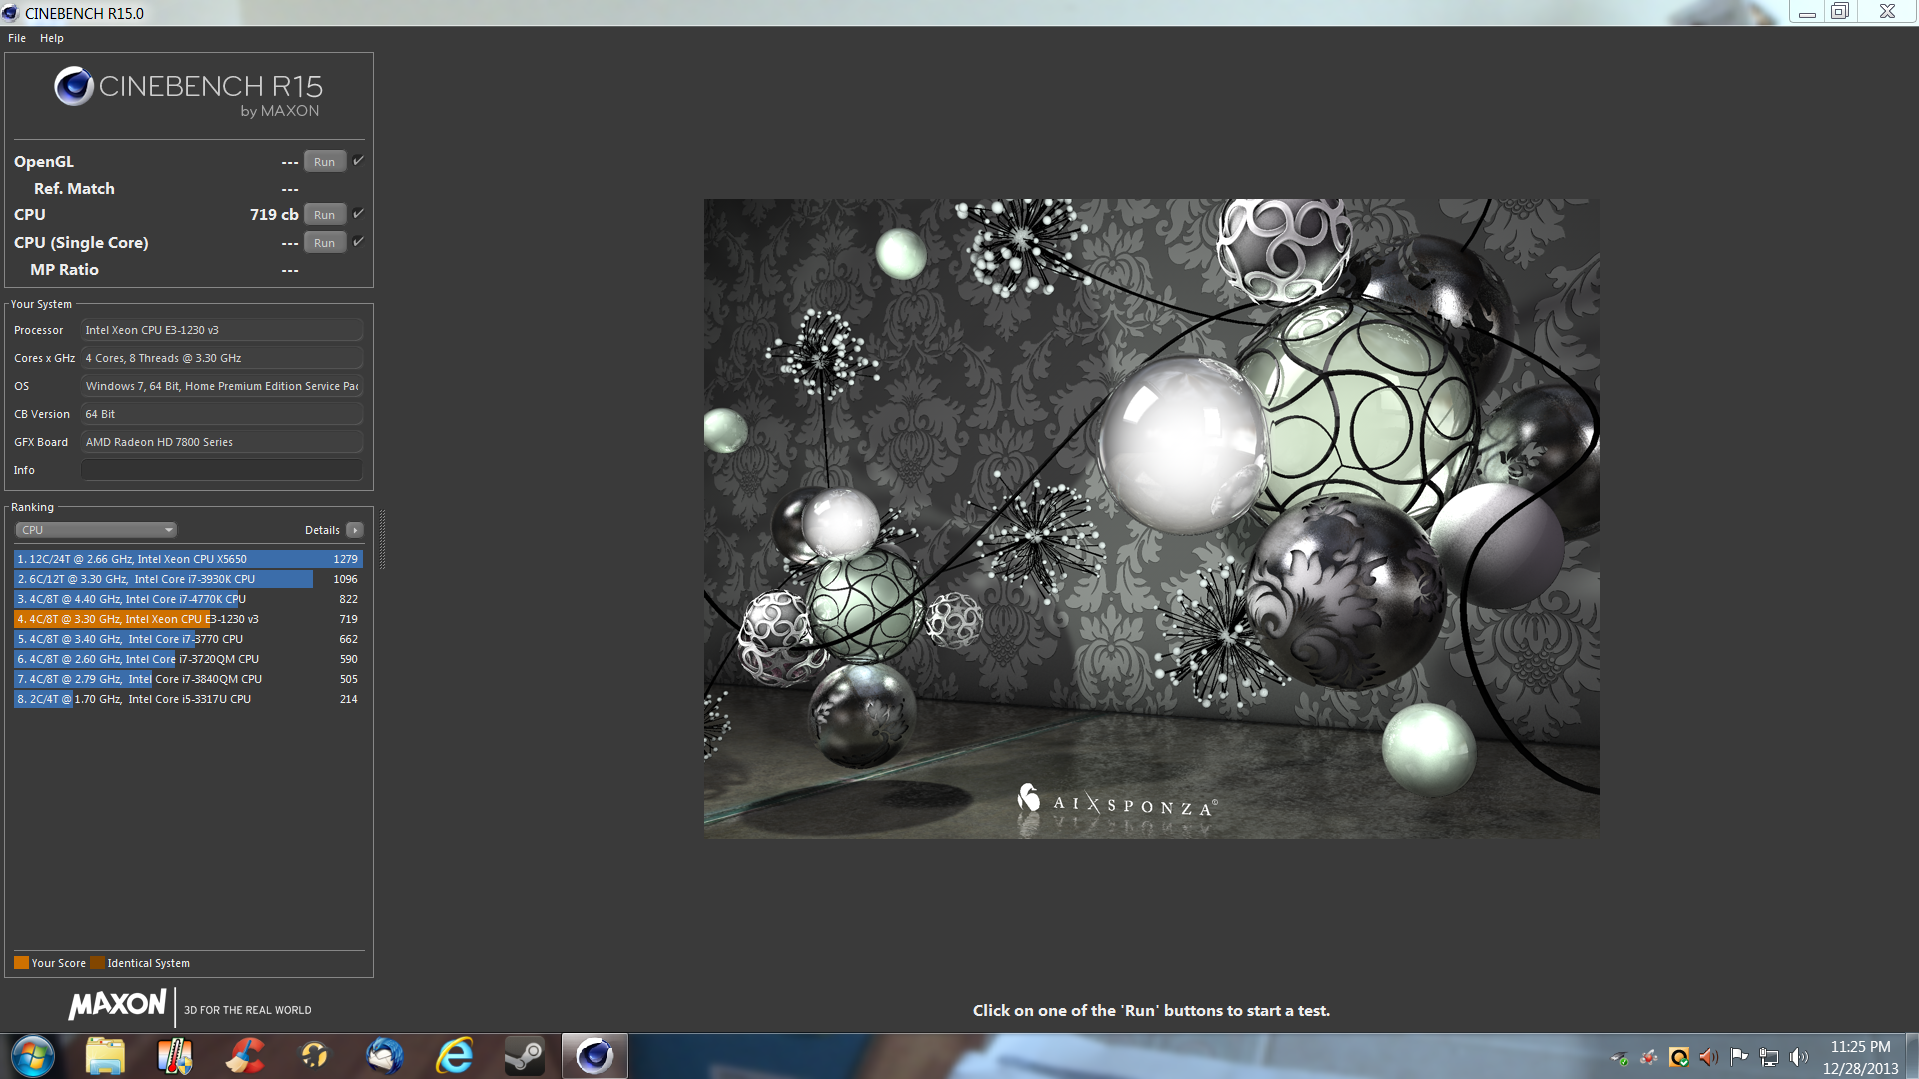Open the File menu

click(x=17, y=38)
